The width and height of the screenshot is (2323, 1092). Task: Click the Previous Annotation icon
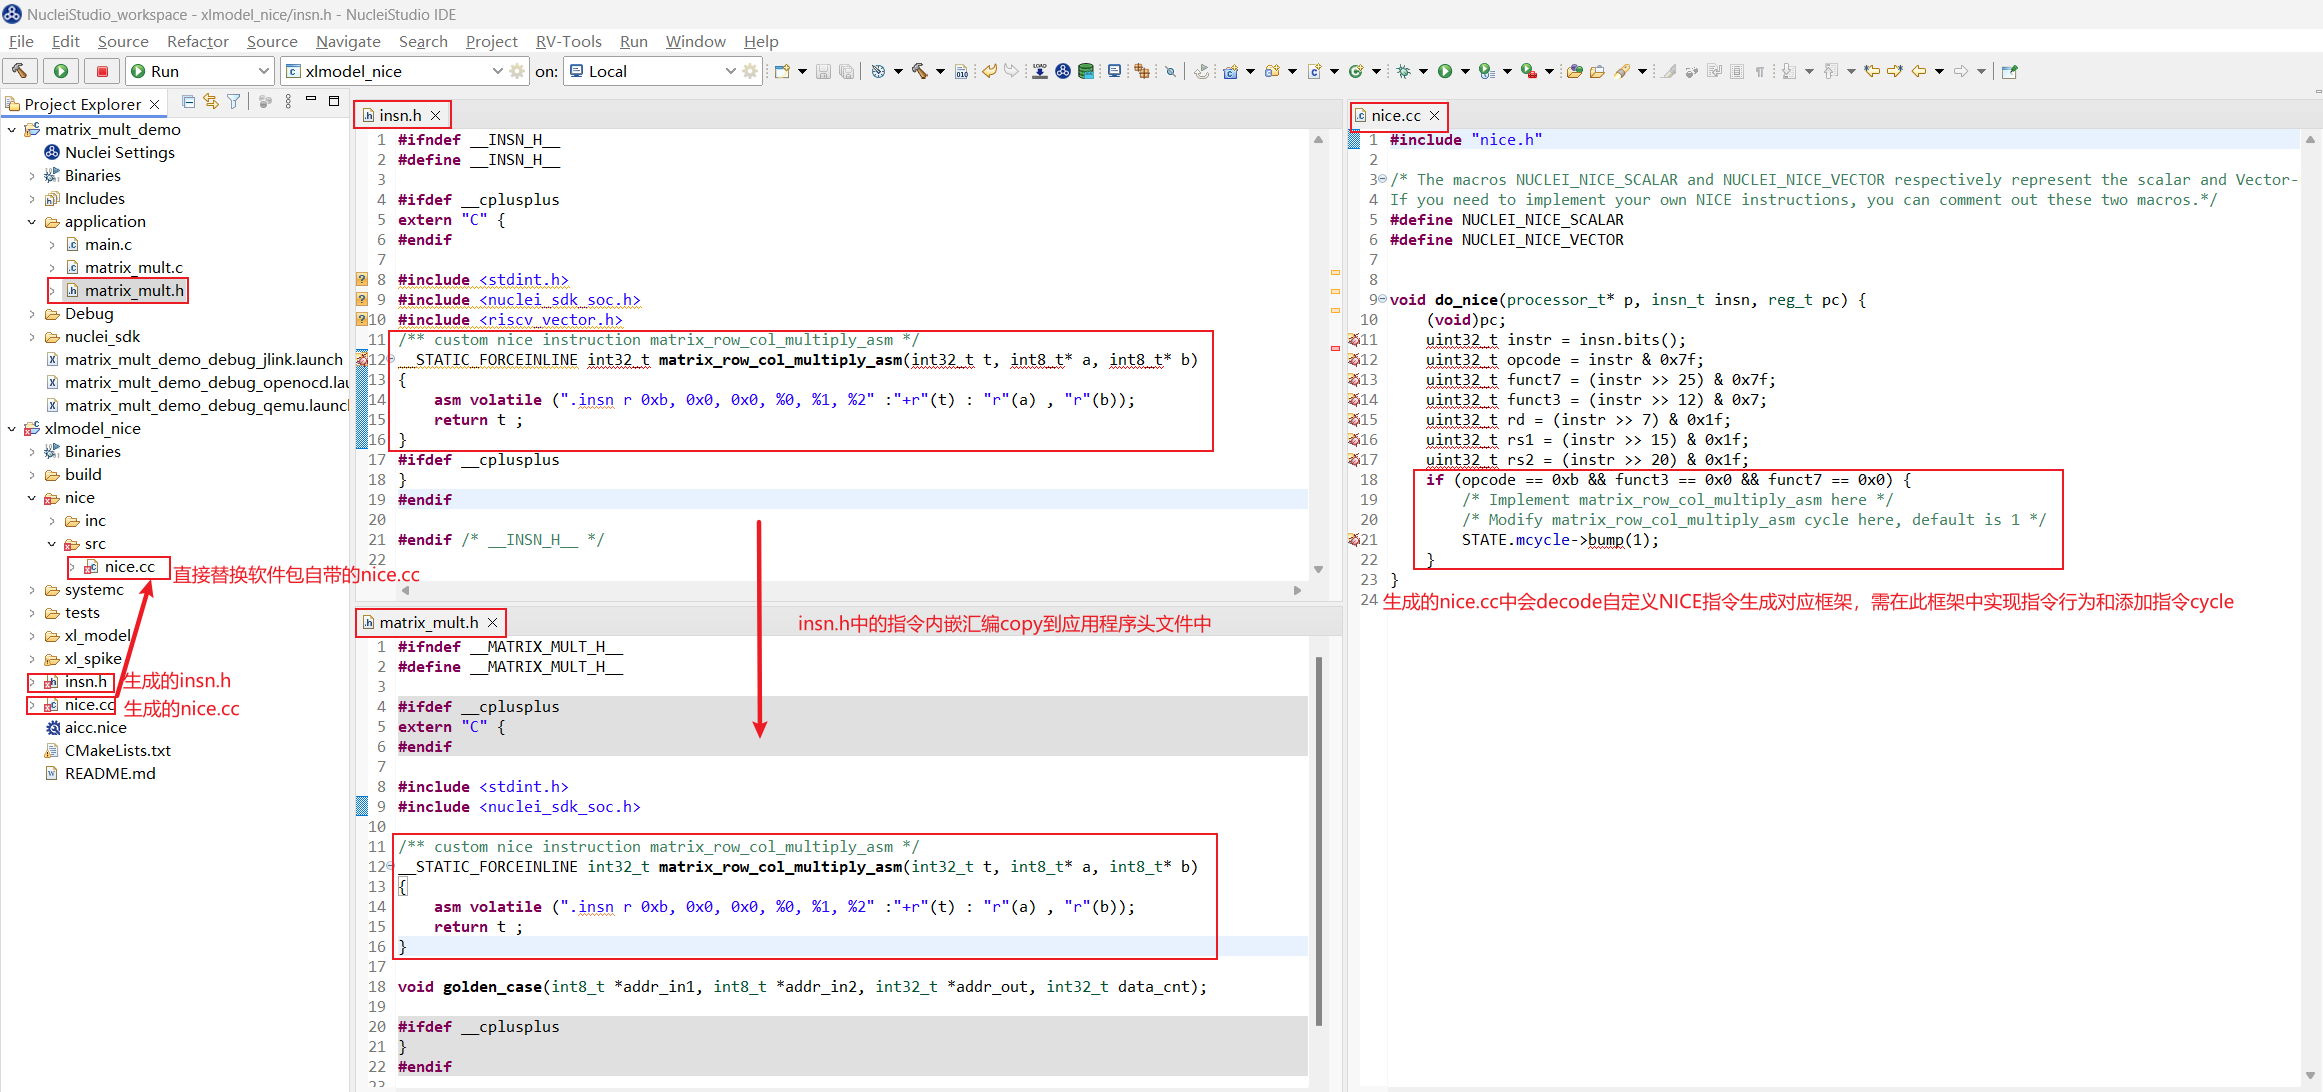coord(1831,71)
